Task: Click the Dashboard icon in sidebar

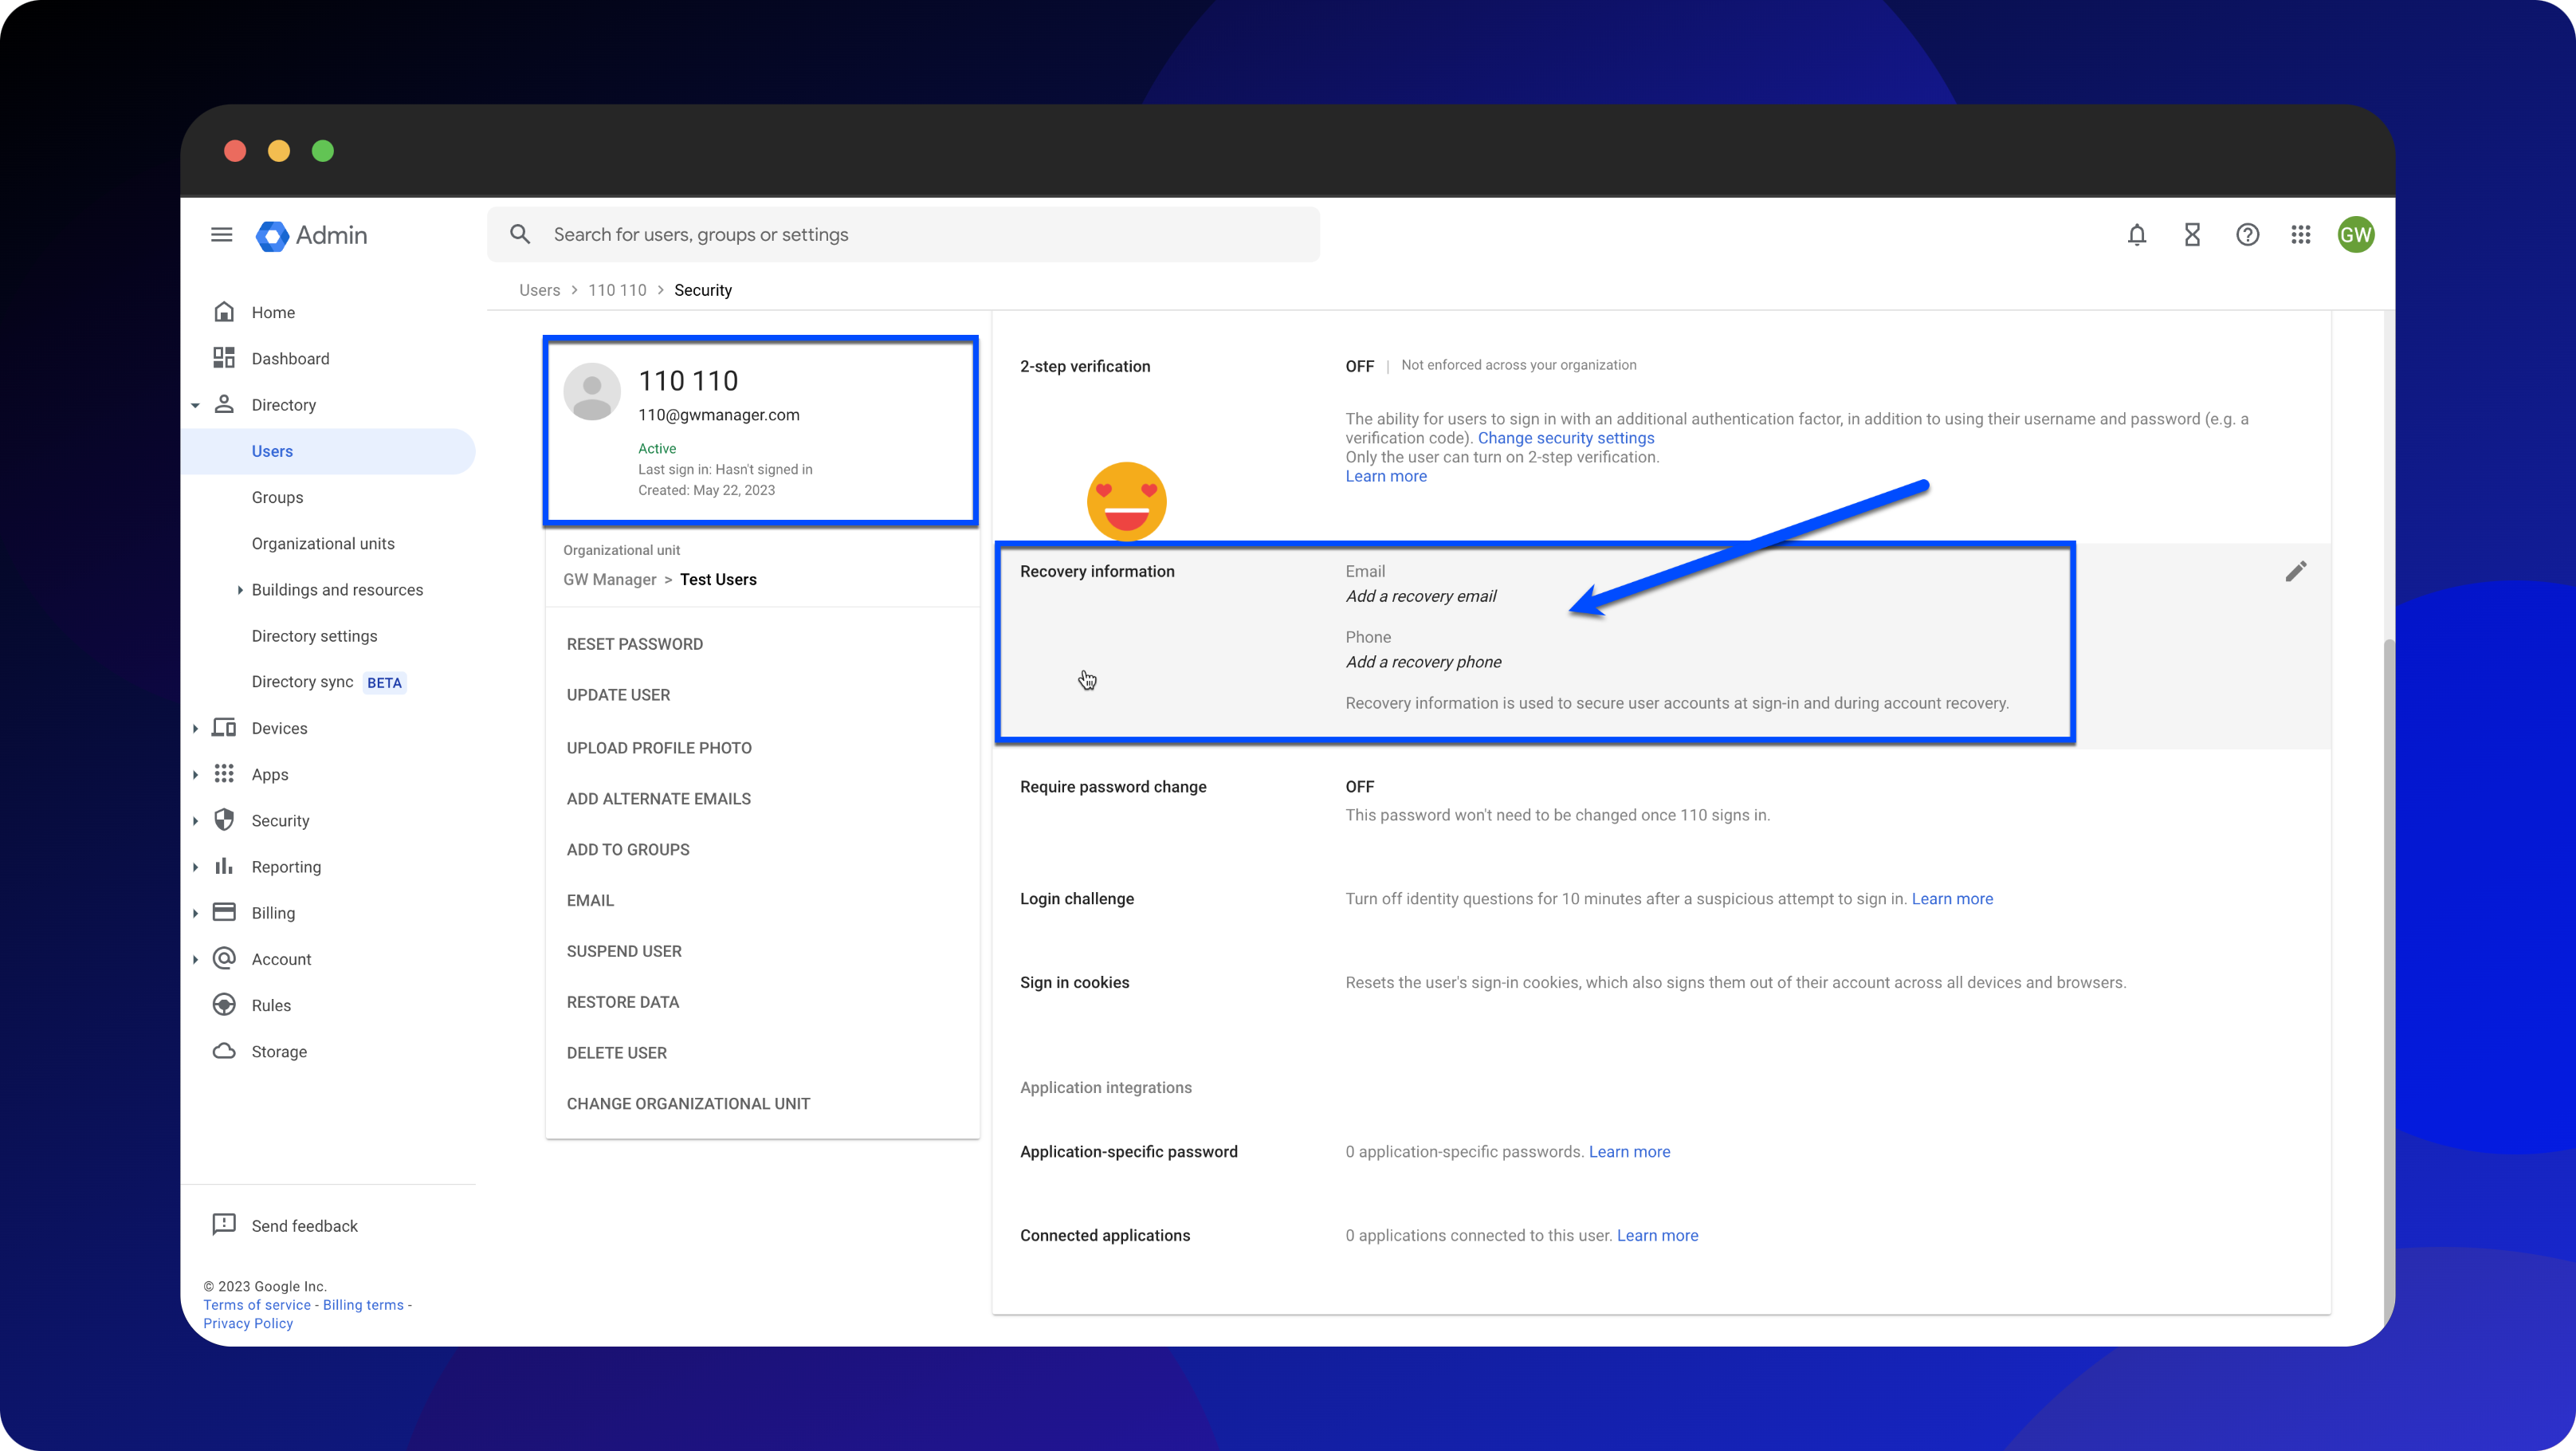Action: click(x=224, y=358)
